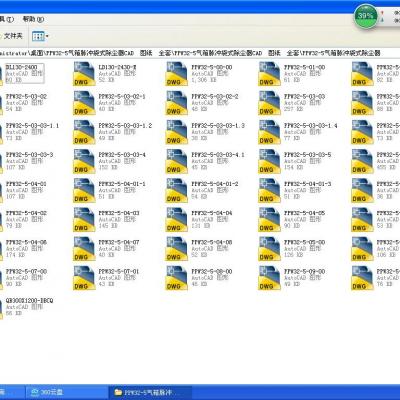400x400 pixels.
Task: Open the Views dropdown arrow
Action: point(47,36)
